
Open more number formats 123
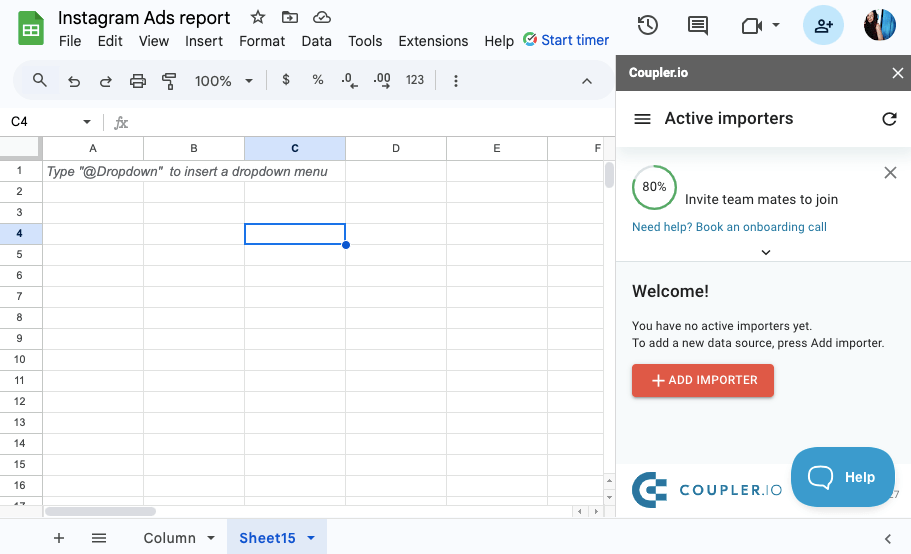[415, 80]
